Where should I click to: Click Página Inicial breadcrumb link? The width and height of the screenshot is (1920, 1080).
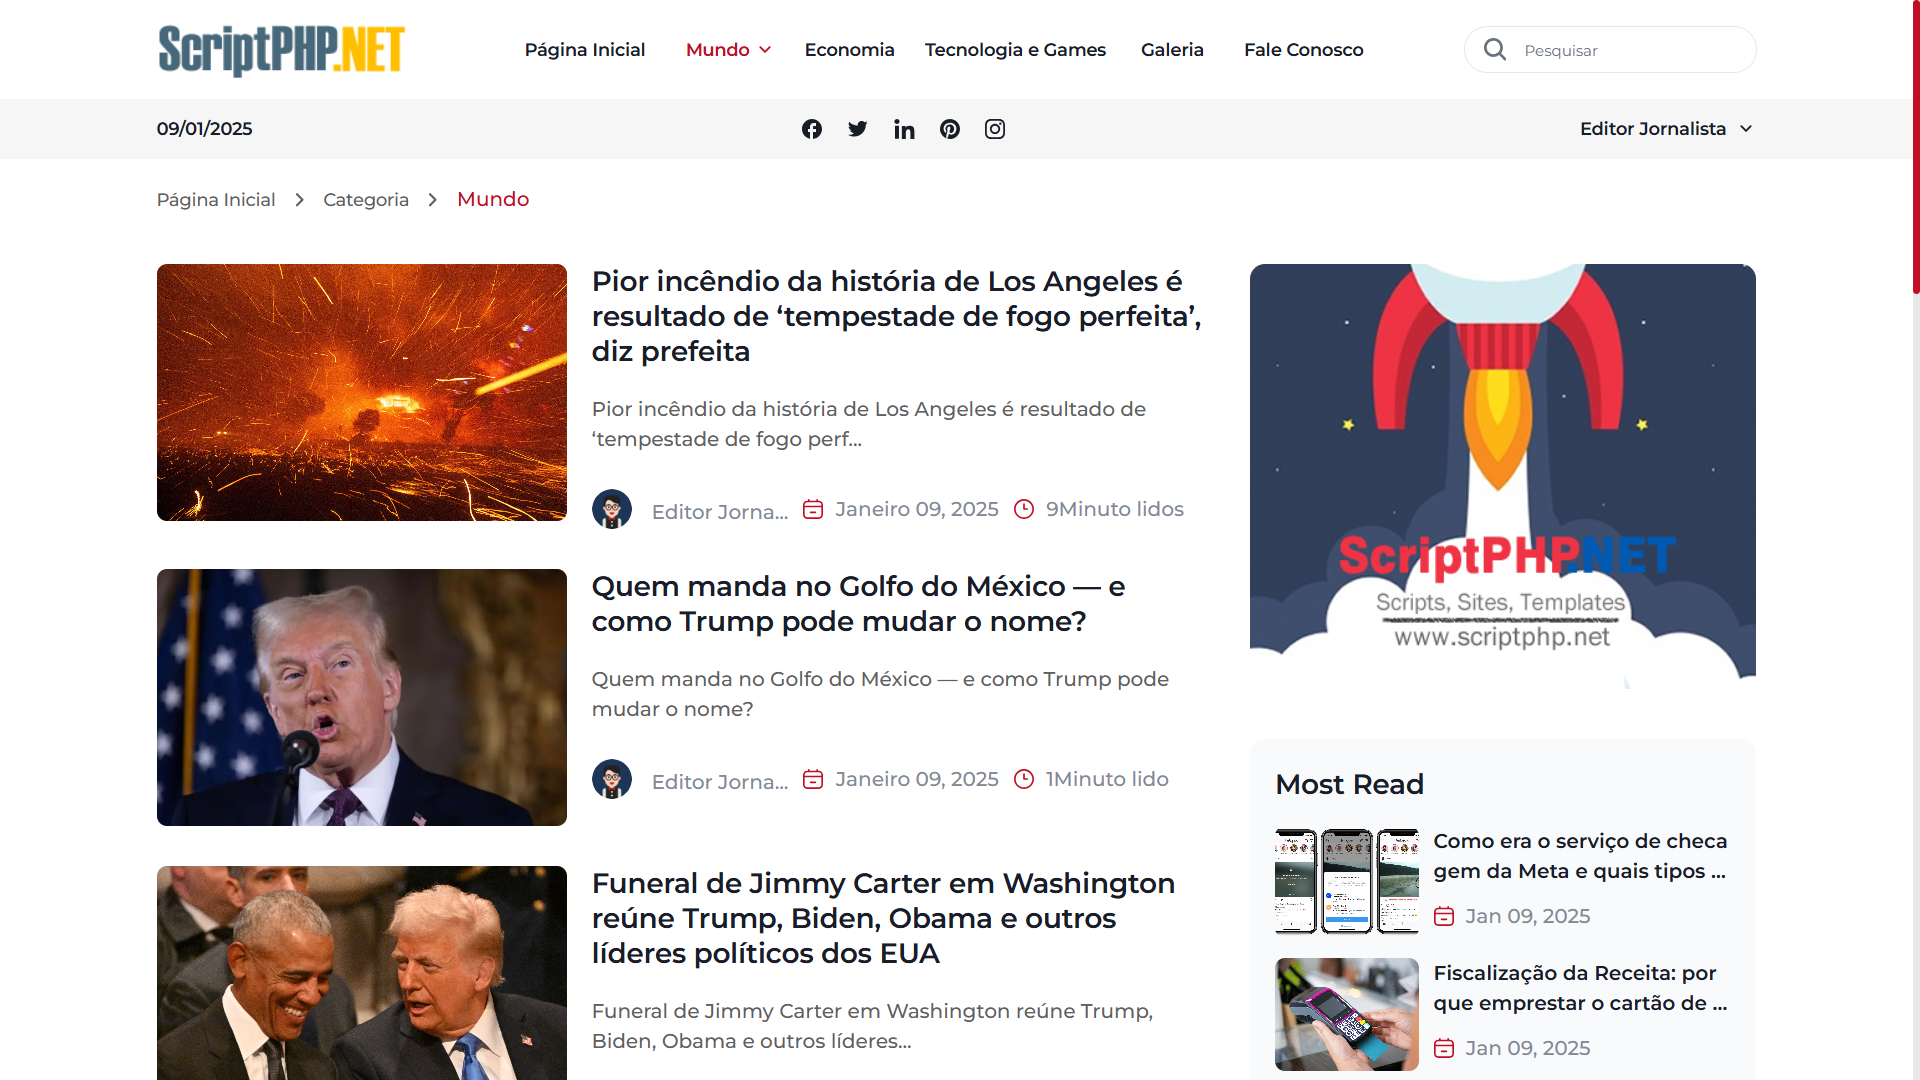click(x=216, y=200)
